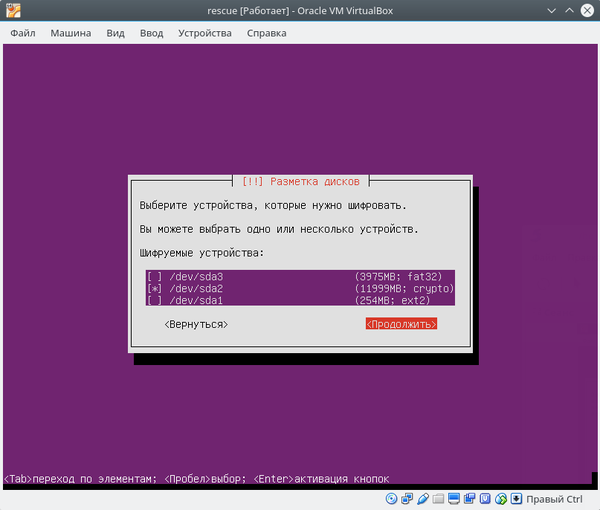600x510 pixels.
Task: Click the Шифруемые устройства label
Action: click(x=202, y=253)
